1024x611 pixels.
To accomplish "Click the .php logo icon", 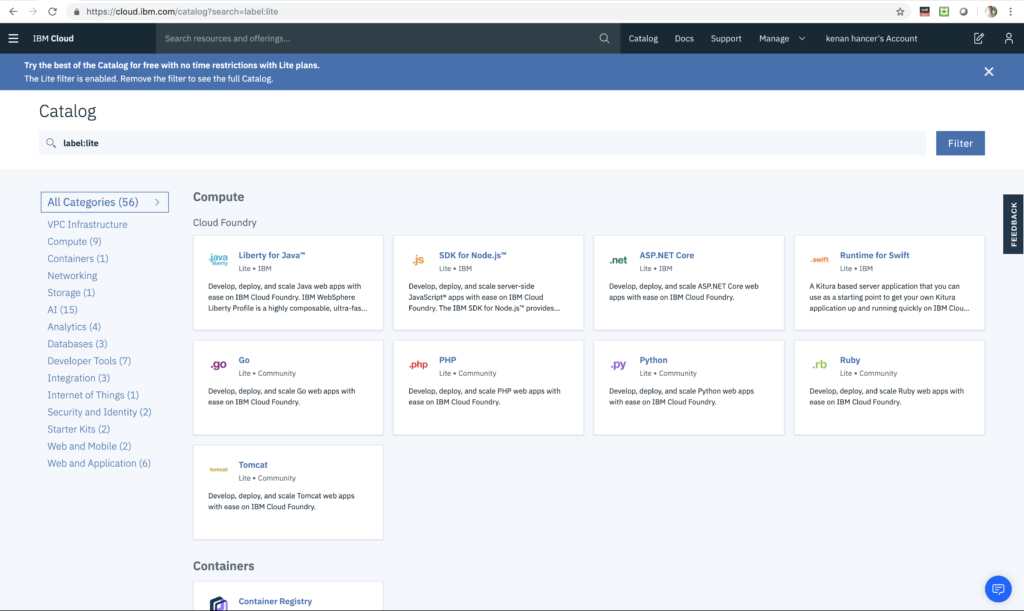I will [418, 364].
